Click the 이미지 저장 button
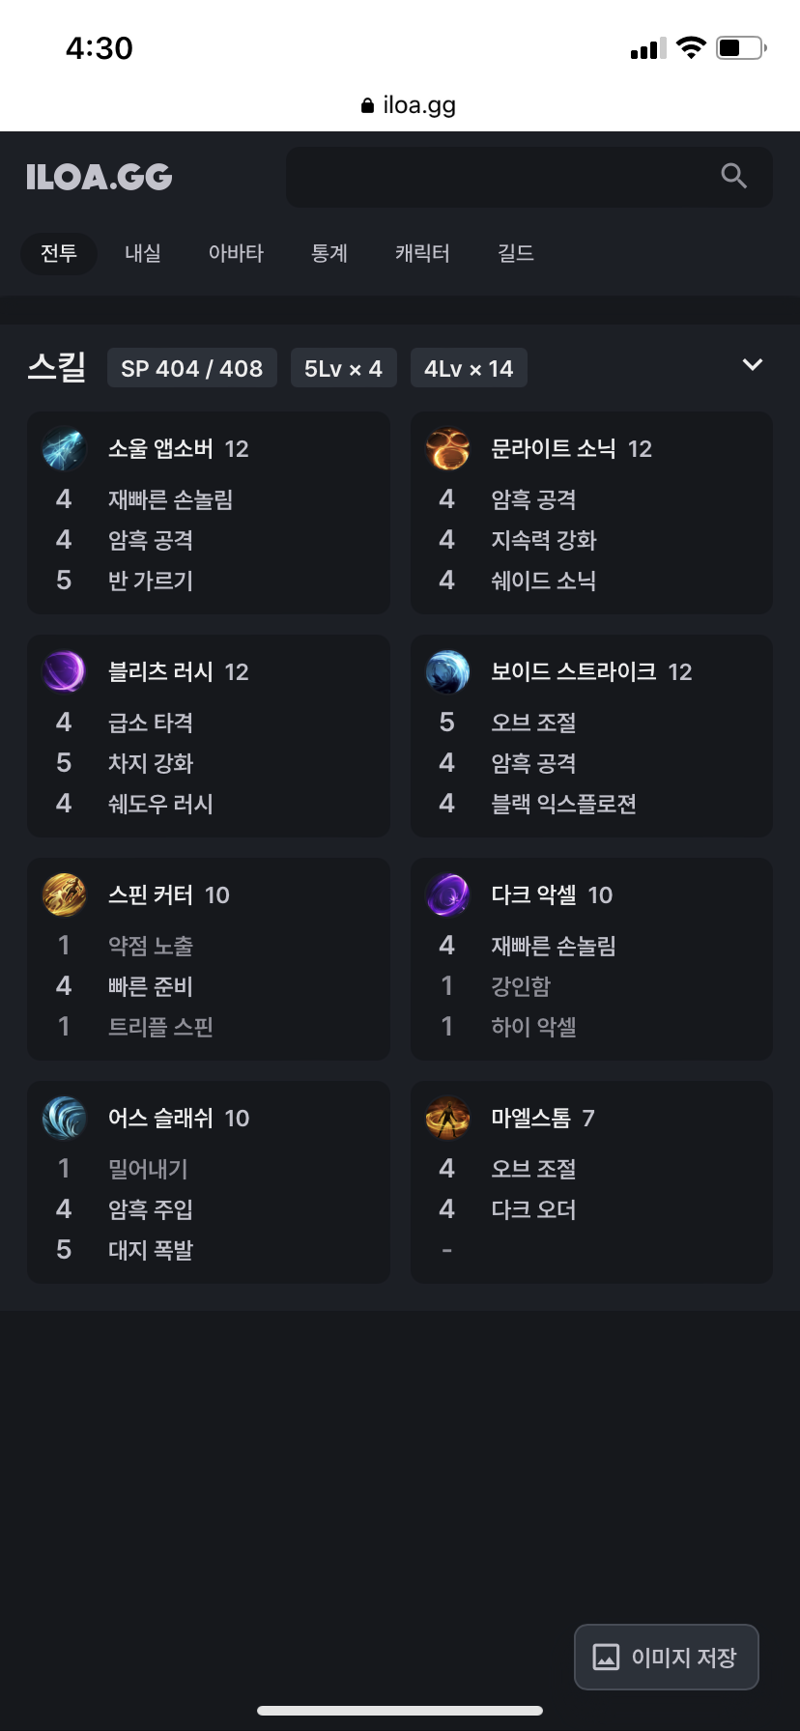Viewport: 800px width, 1731px height. pyautogui.click(x=666, y=1657)
